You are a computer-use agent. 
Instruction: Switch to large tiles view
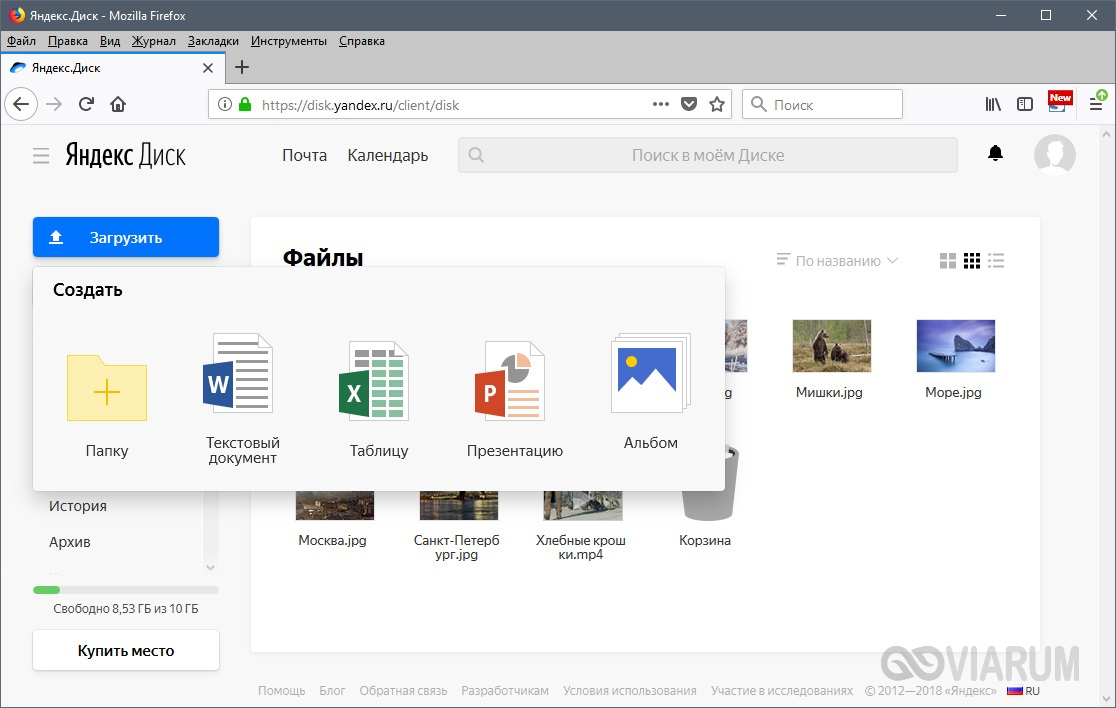coord(947,261)
